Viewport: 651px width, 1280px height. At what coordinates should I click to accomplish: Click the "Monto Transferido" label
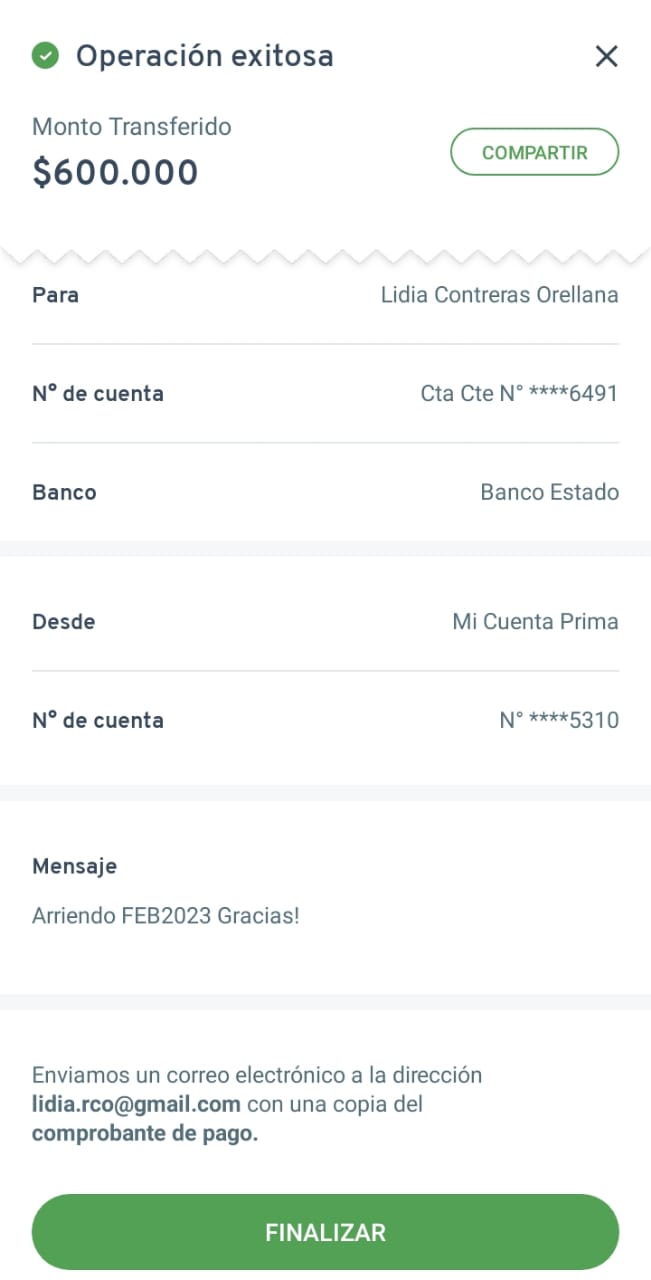[132, 127]
